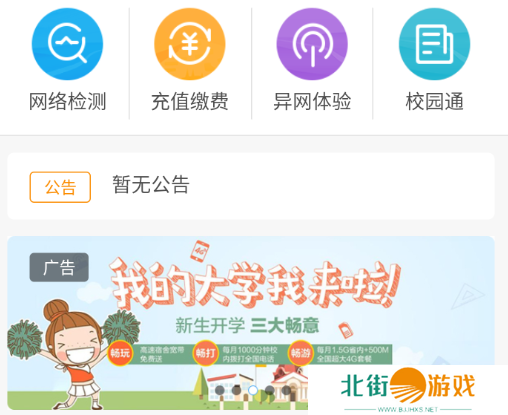Image resolution: width=508 pixels, height=415 pixels.
Task: Tap the 异网体验 text label
Action: click(x=312, y=101)
